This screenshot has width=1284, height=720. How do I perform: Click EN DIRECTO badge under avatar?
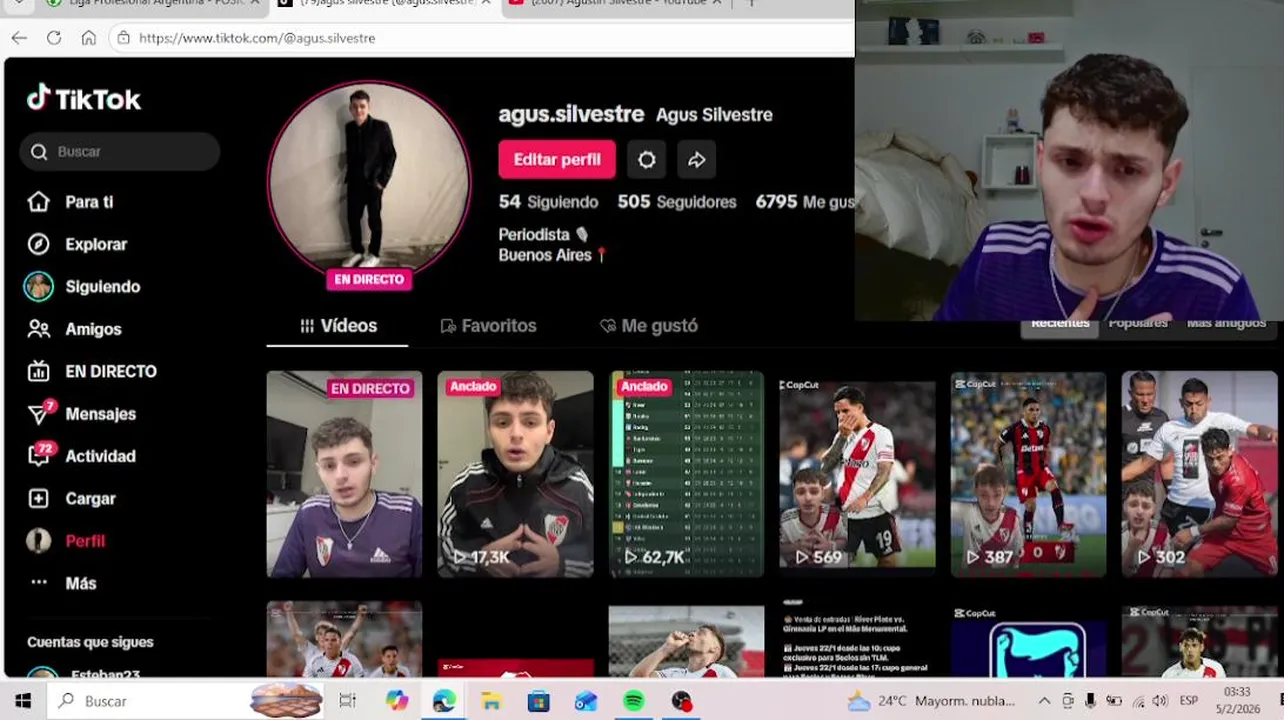coord(369,280)
